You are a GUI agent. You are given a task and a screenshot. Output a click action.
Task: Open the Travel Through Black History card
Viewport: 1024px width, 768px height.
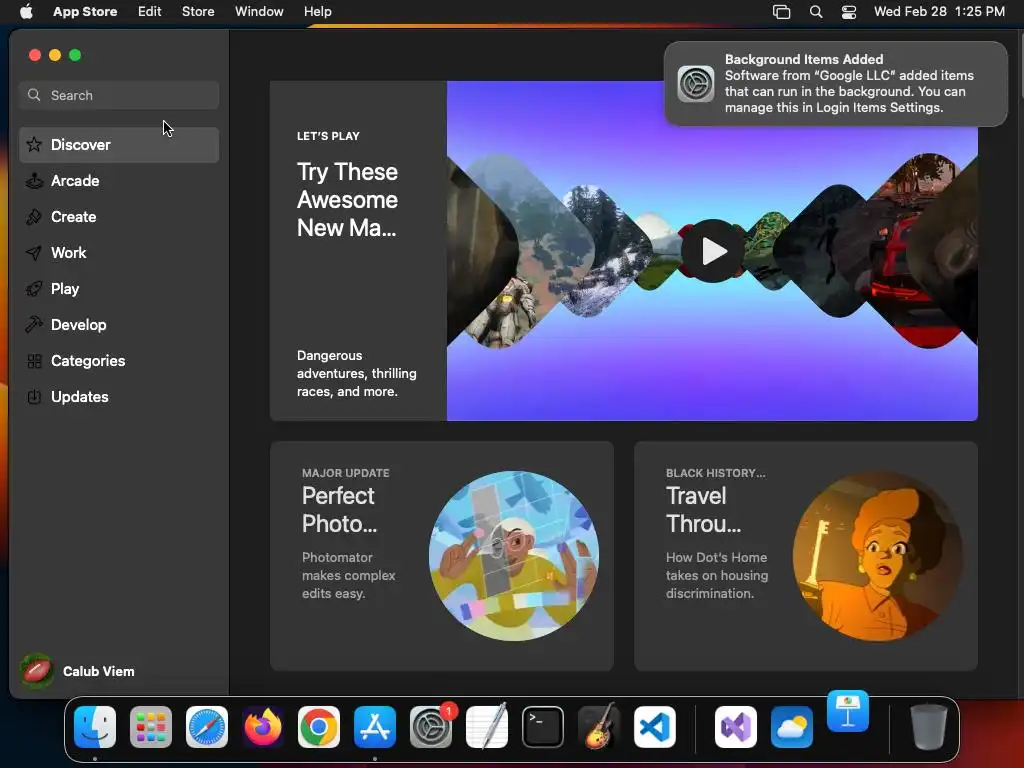click(806, 556)
